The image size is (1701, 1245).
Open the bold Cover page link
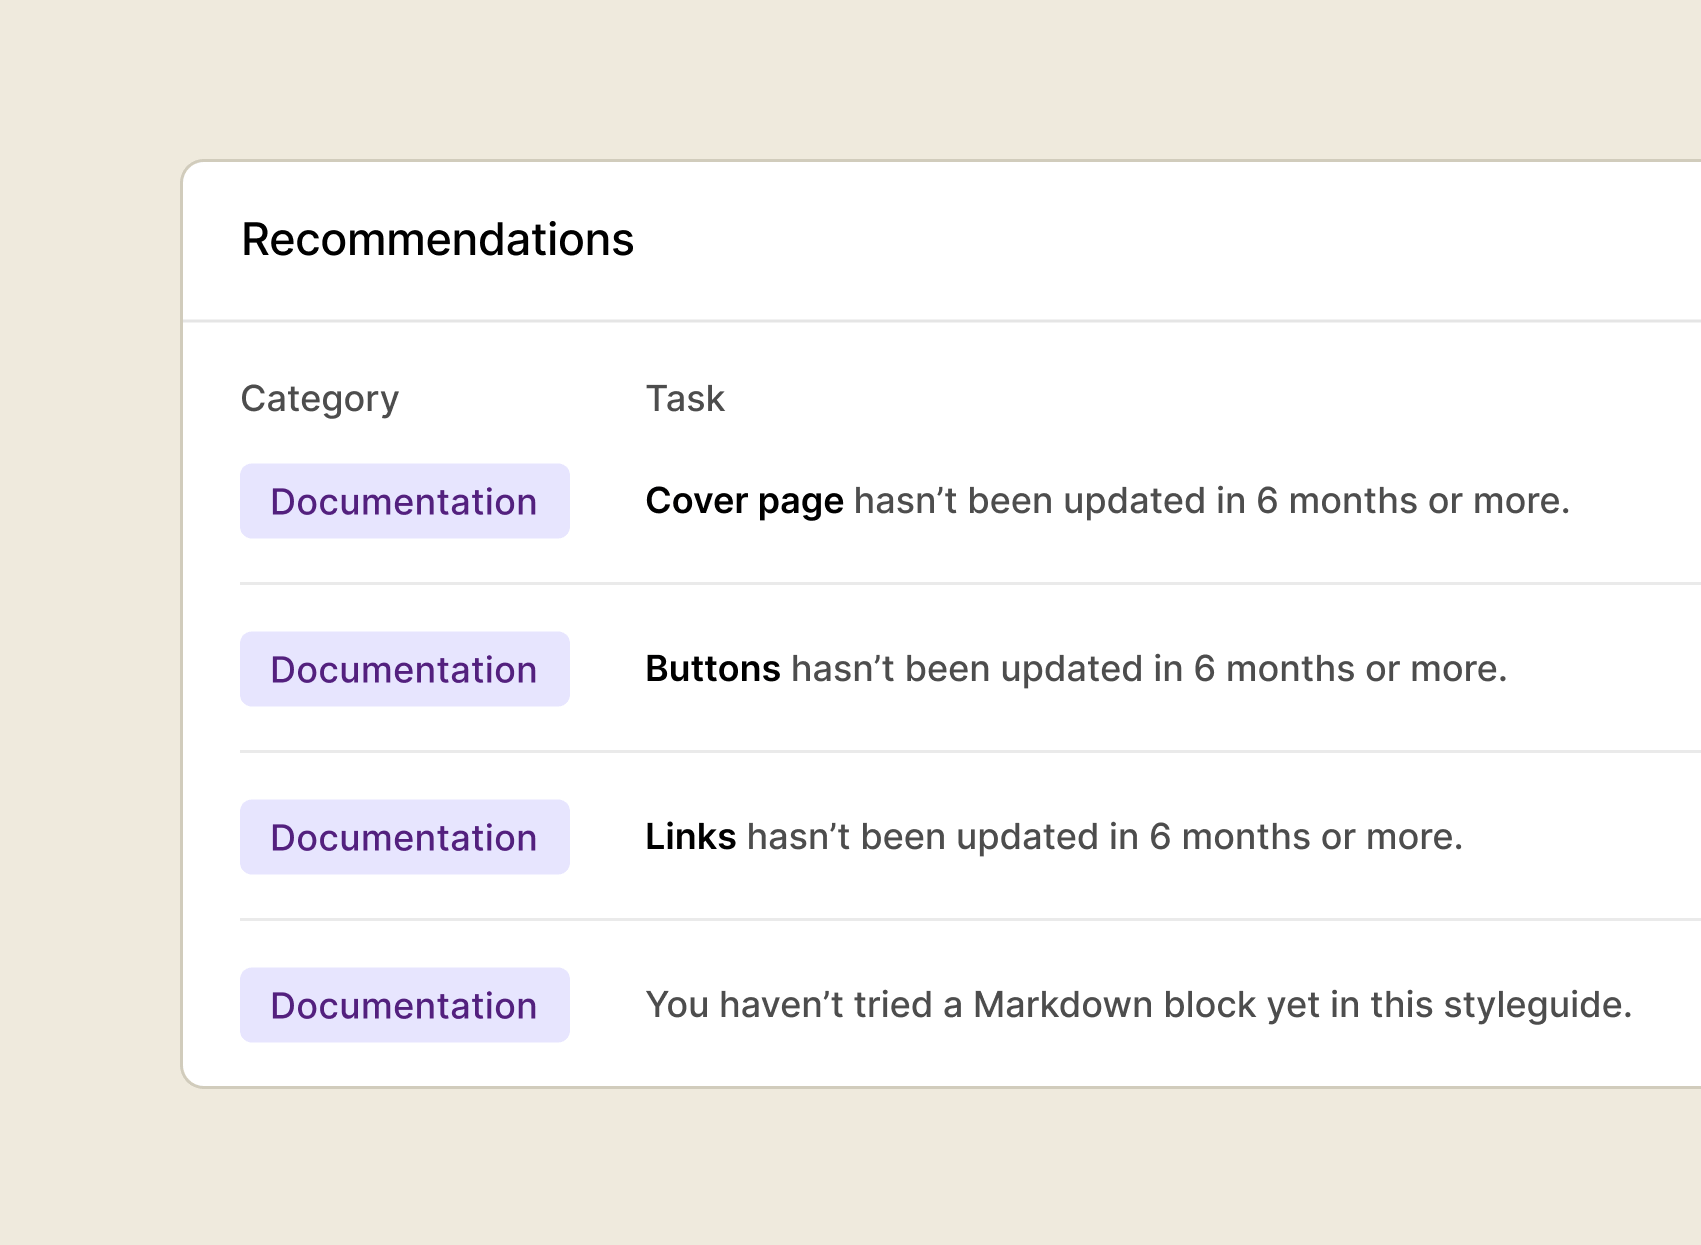[744, 501]
